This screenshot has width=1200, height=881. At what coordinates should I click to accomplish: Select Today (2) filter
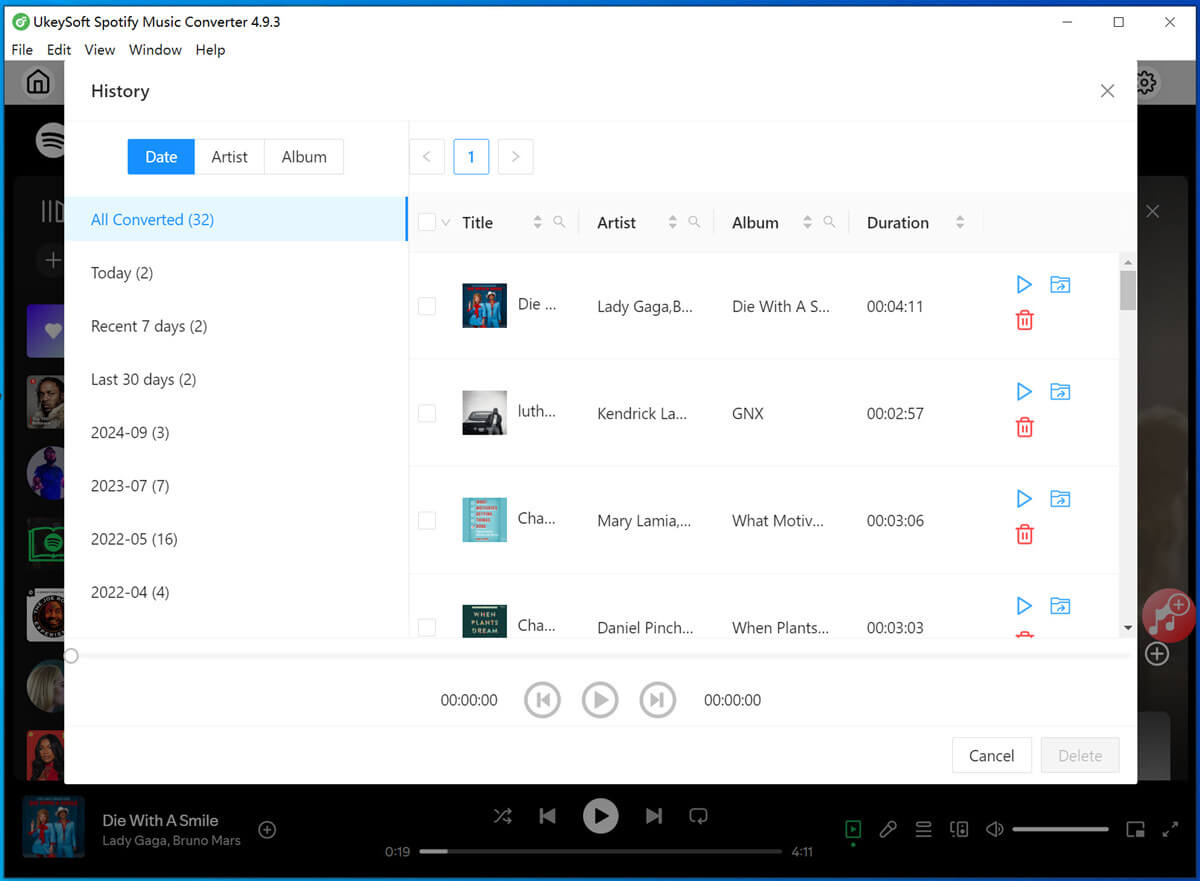[236, 273]
